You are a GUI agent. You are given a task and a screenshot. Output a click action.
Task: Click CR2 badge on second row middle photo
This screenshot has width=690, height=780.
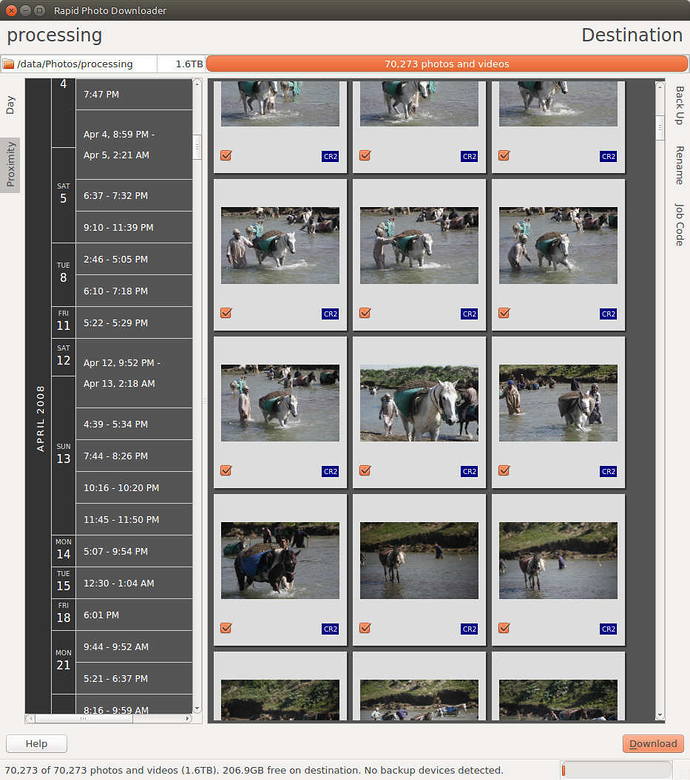coord(469,314)
